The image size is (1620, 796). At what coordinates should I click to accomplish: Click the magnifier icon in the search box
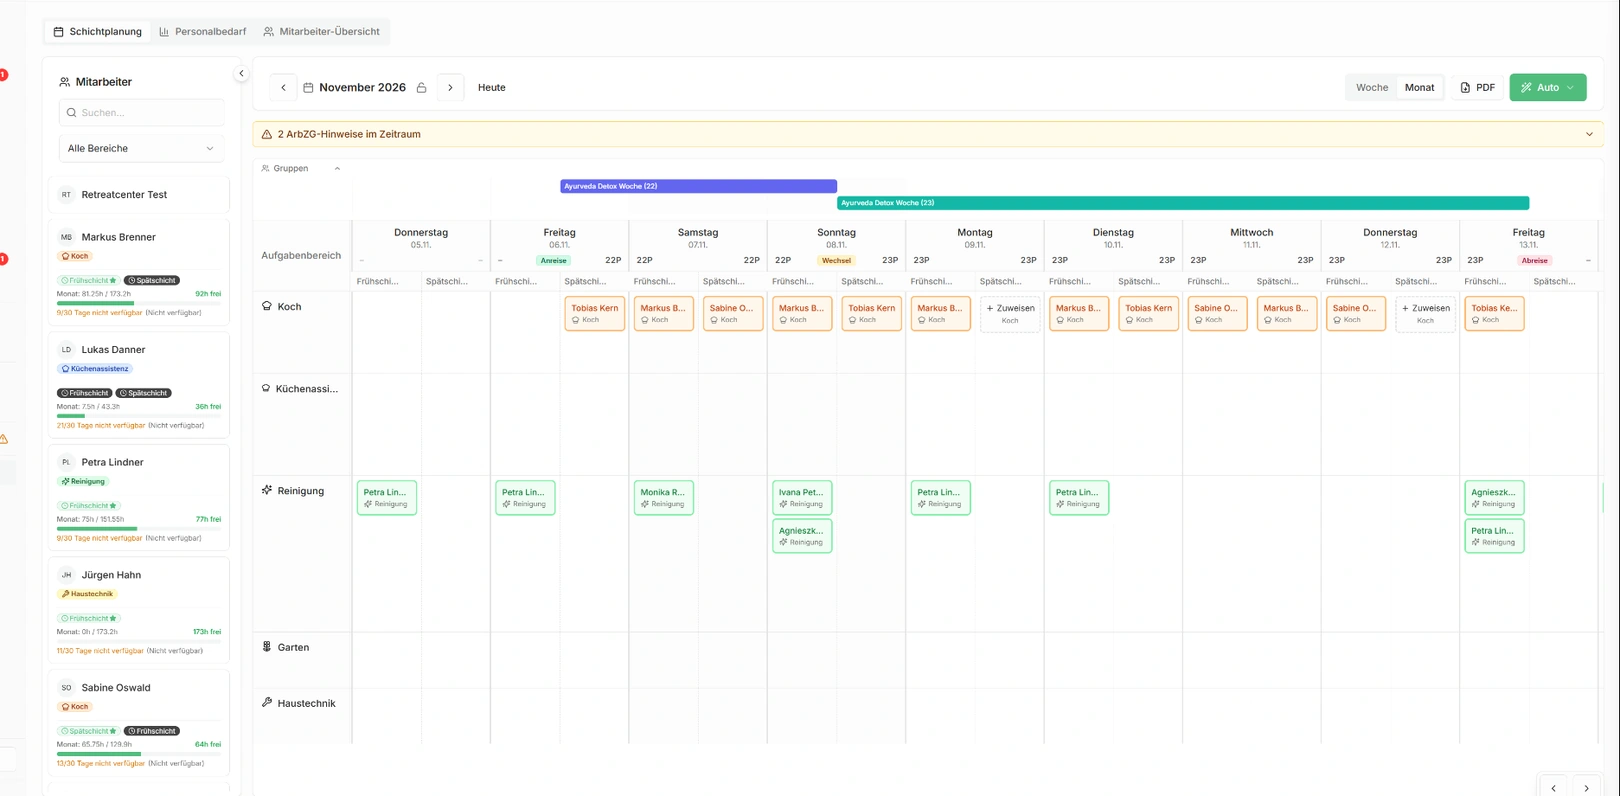72,113
